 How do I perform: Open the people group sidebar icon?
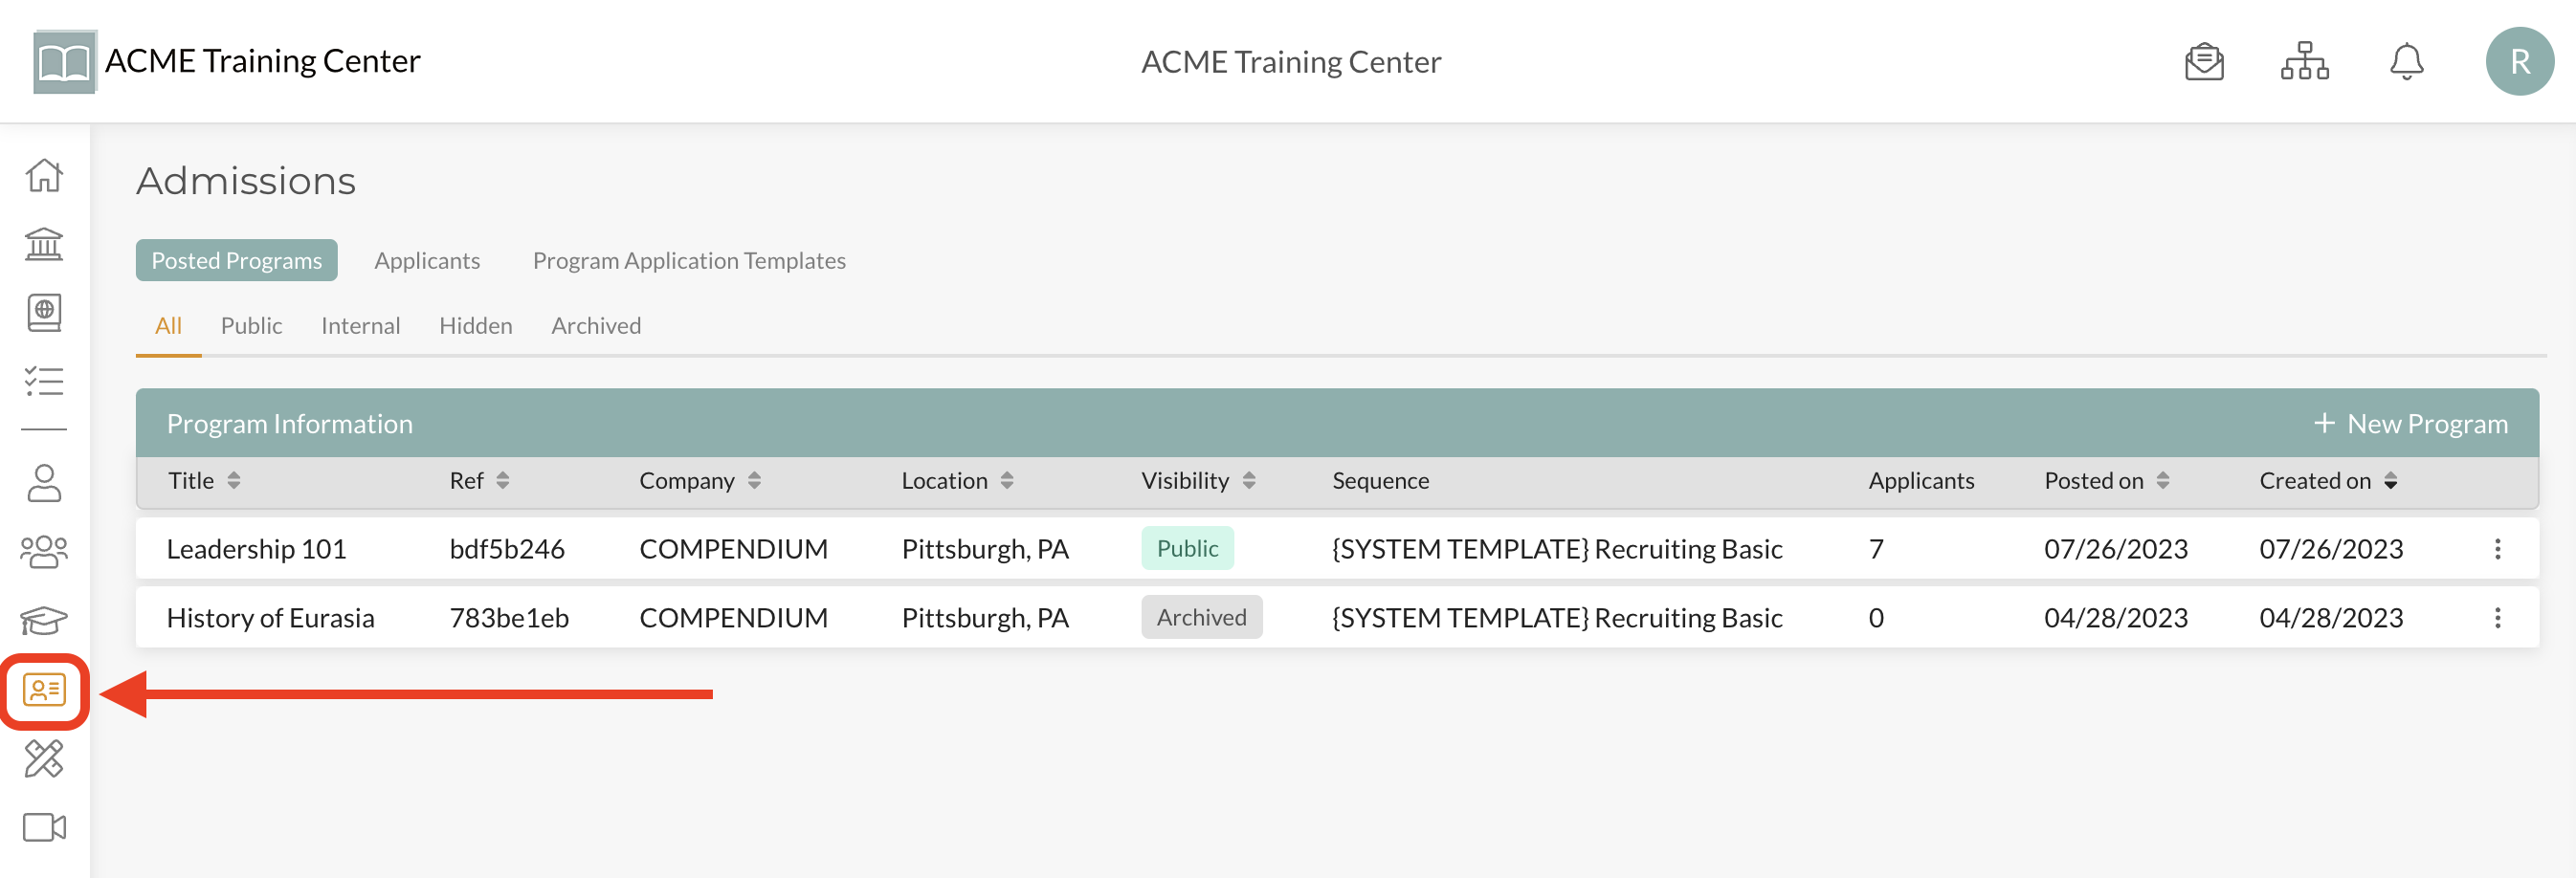[44, 552]
